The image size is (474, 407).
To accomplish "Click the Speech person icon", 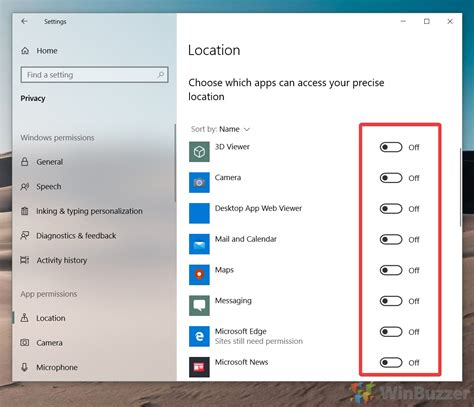I will (x=25, y=187).
